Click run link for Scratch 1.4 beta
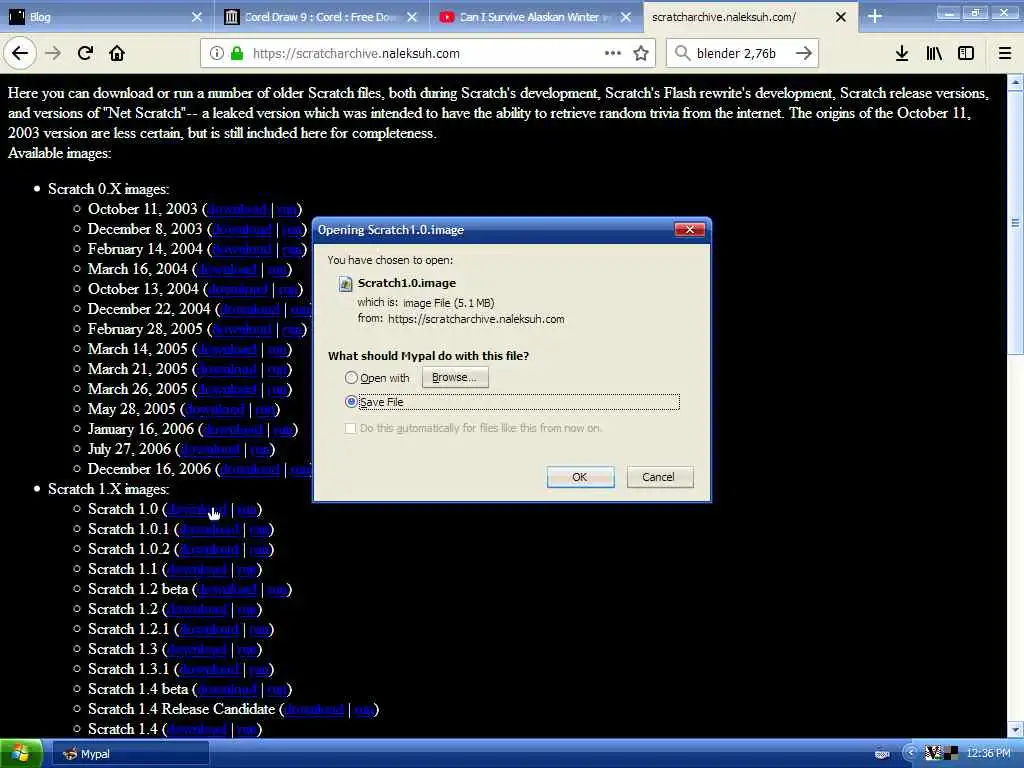This screenshot has height=768, width=1024. click(277, 690)
